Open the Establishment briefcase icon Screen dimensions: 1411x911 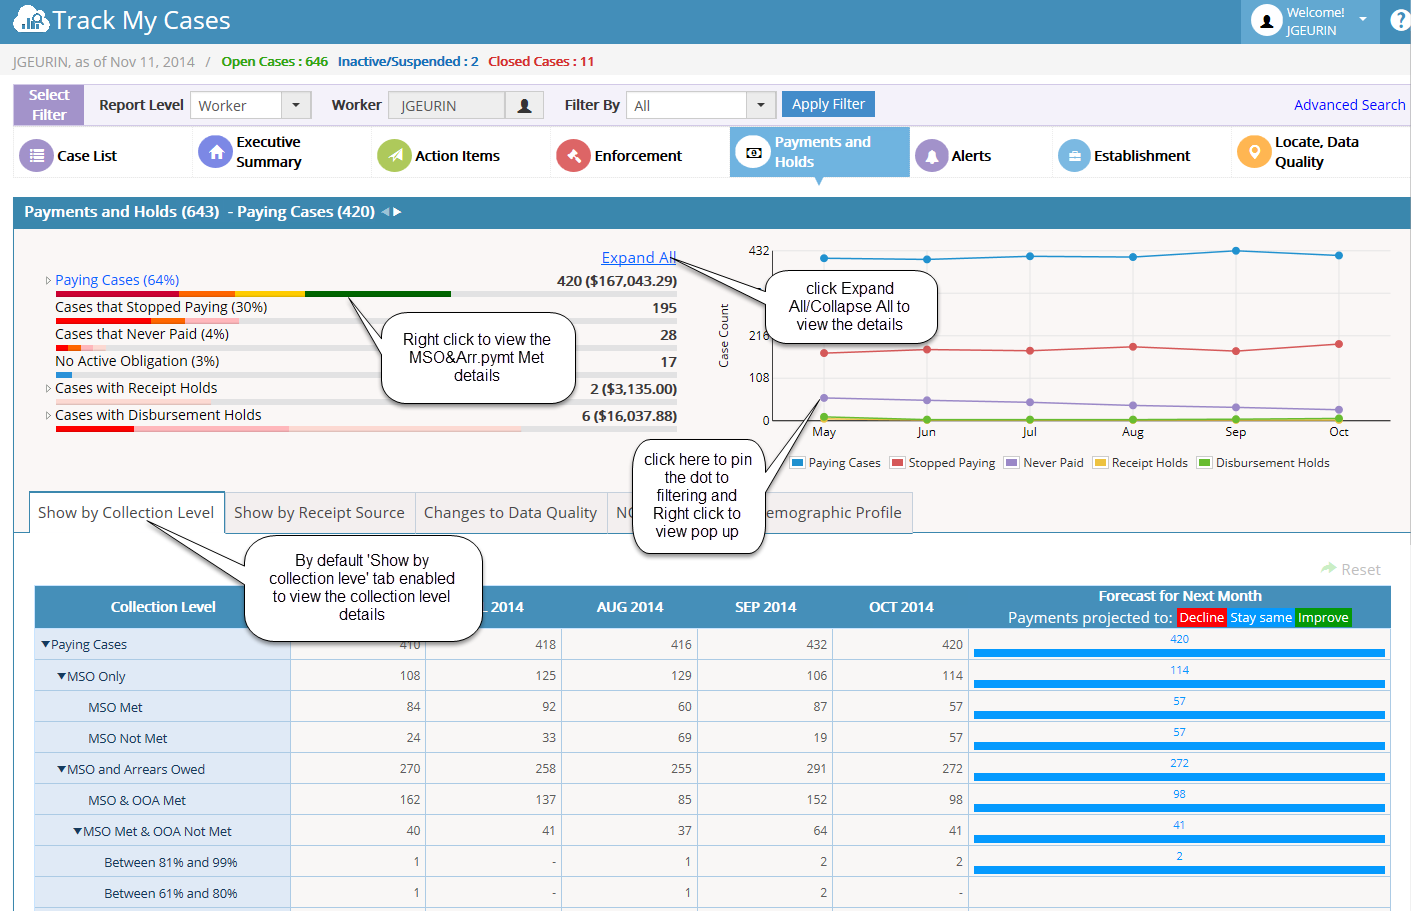[1074, 155]
